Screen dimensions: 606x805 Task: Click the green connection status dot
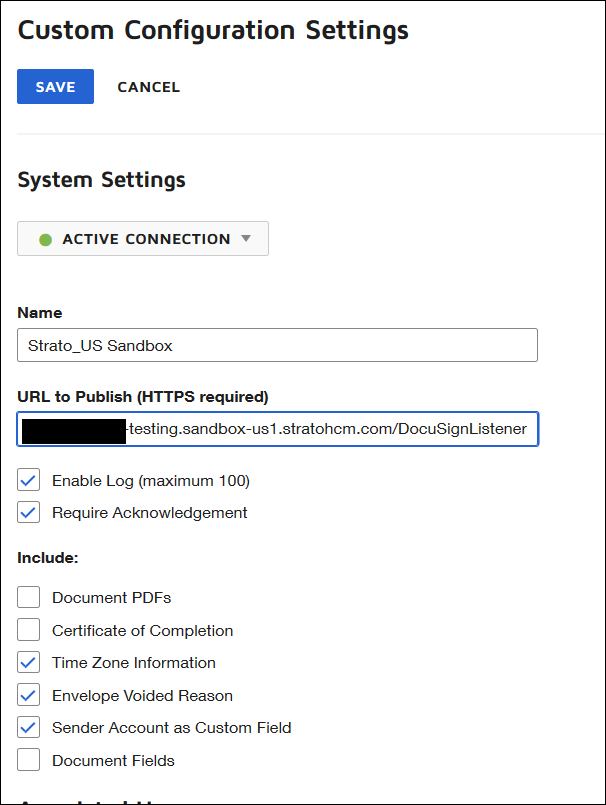[x=45, y=240]
